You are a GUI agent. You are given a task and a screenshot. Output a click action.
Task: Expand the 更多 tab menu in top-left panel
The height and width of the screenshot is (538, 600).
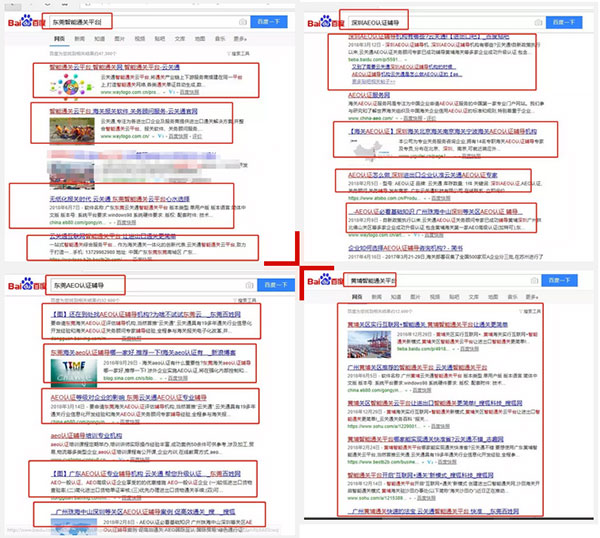pos(242,38)
